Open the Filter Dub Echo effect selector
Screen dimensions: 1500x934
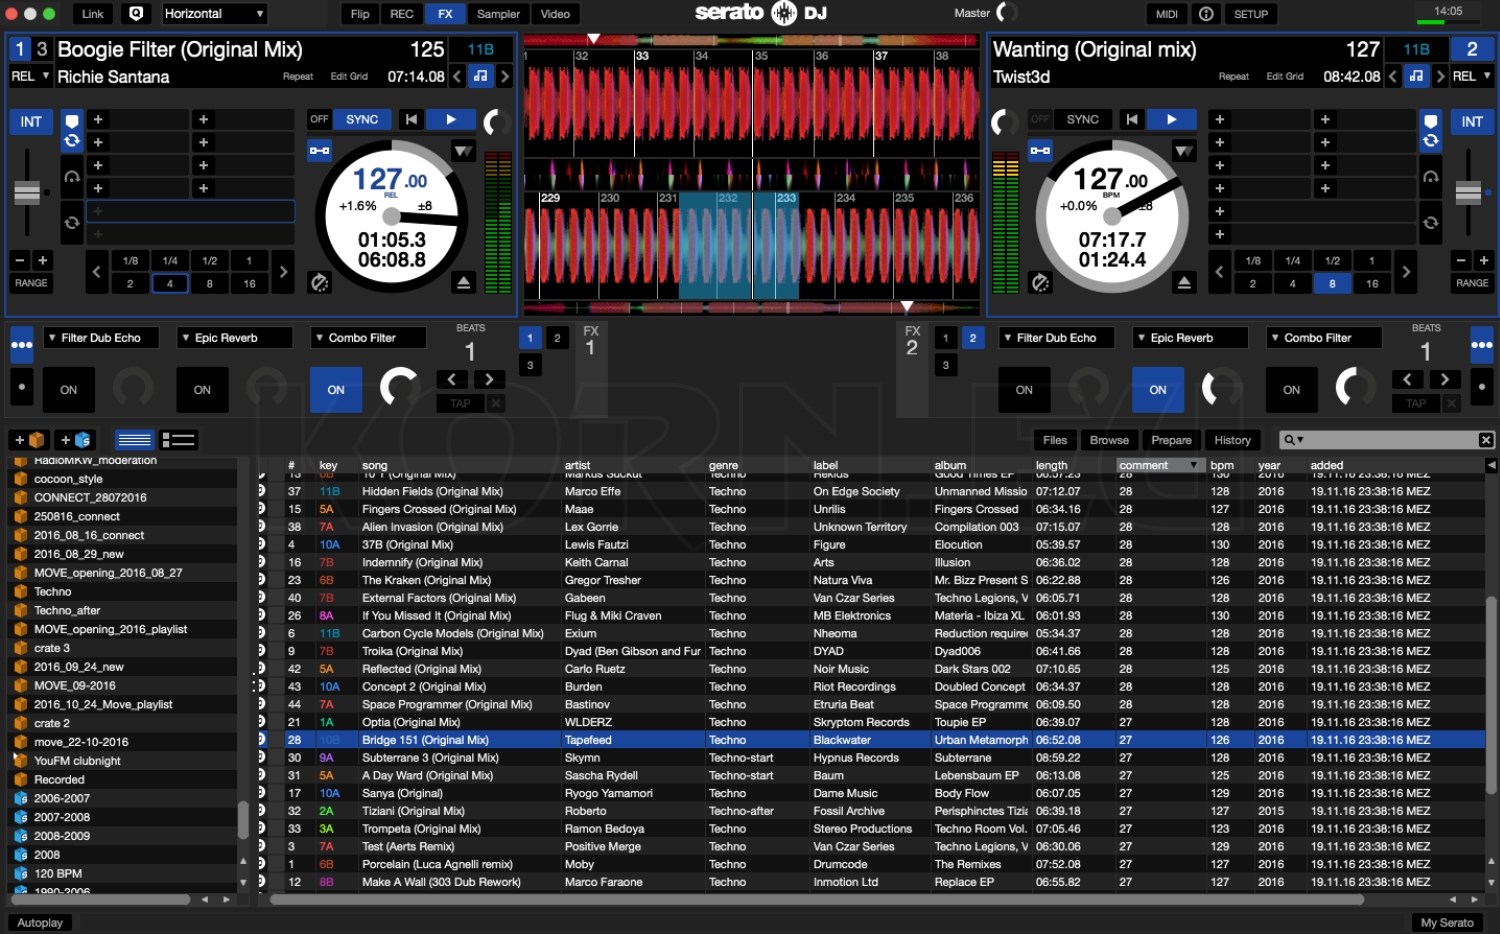[x=100, y=337]
